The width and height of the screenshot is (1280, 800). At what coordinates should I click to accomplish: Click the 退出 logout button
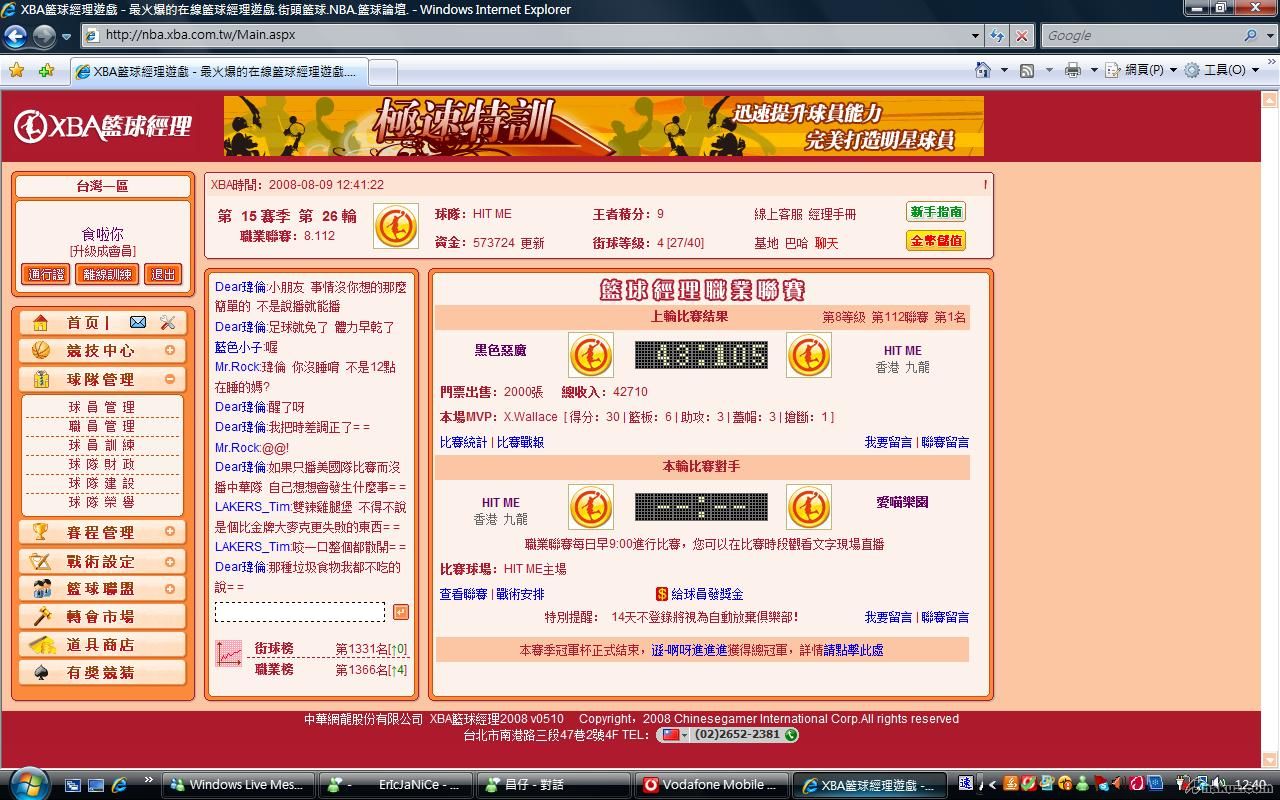163,274
